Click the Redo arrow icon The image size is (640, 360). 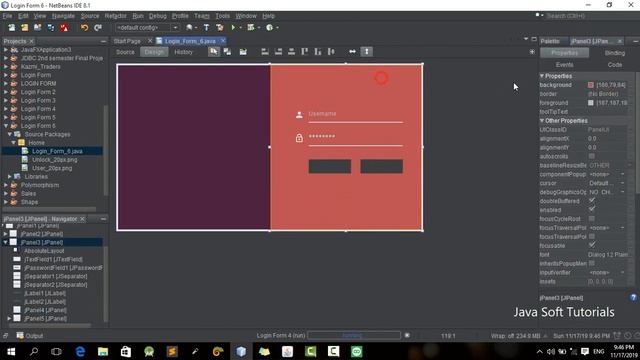tap(98, 27)
